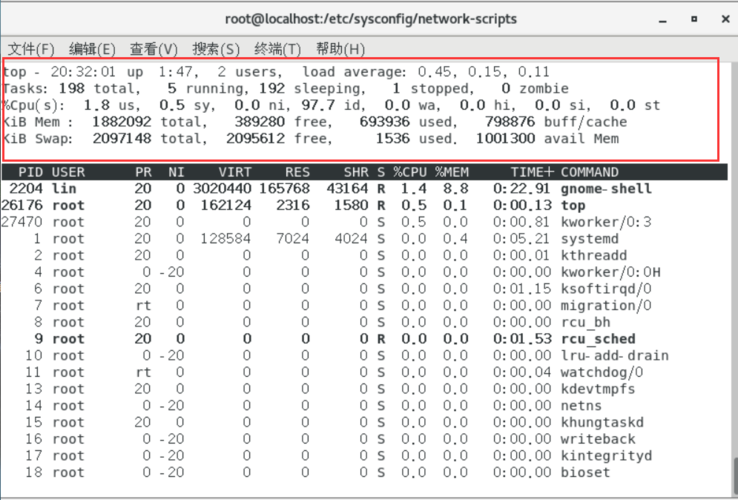Open the 帮助(H) menu
The height and width of the screenshot is (500, 738).
click(340, 49)
